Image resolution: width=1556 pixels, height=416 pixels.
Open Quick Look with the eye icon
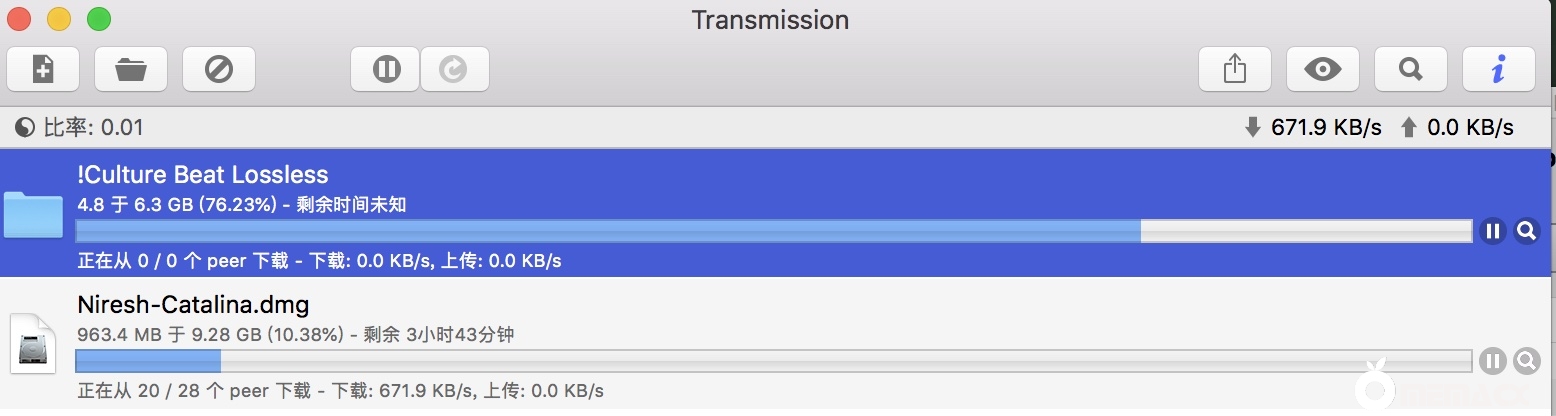coord(1322,69)
